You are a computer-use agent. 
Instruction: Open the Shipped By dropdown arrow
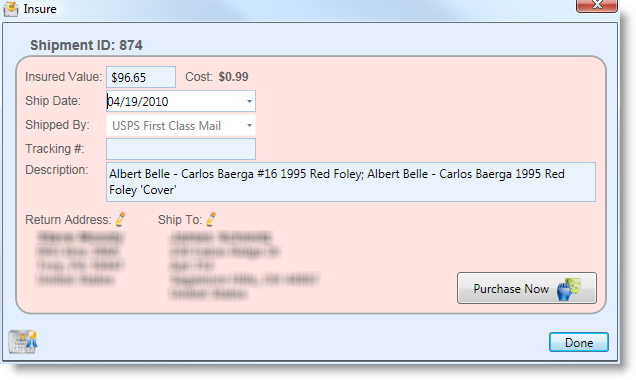(x=249, y=125)
